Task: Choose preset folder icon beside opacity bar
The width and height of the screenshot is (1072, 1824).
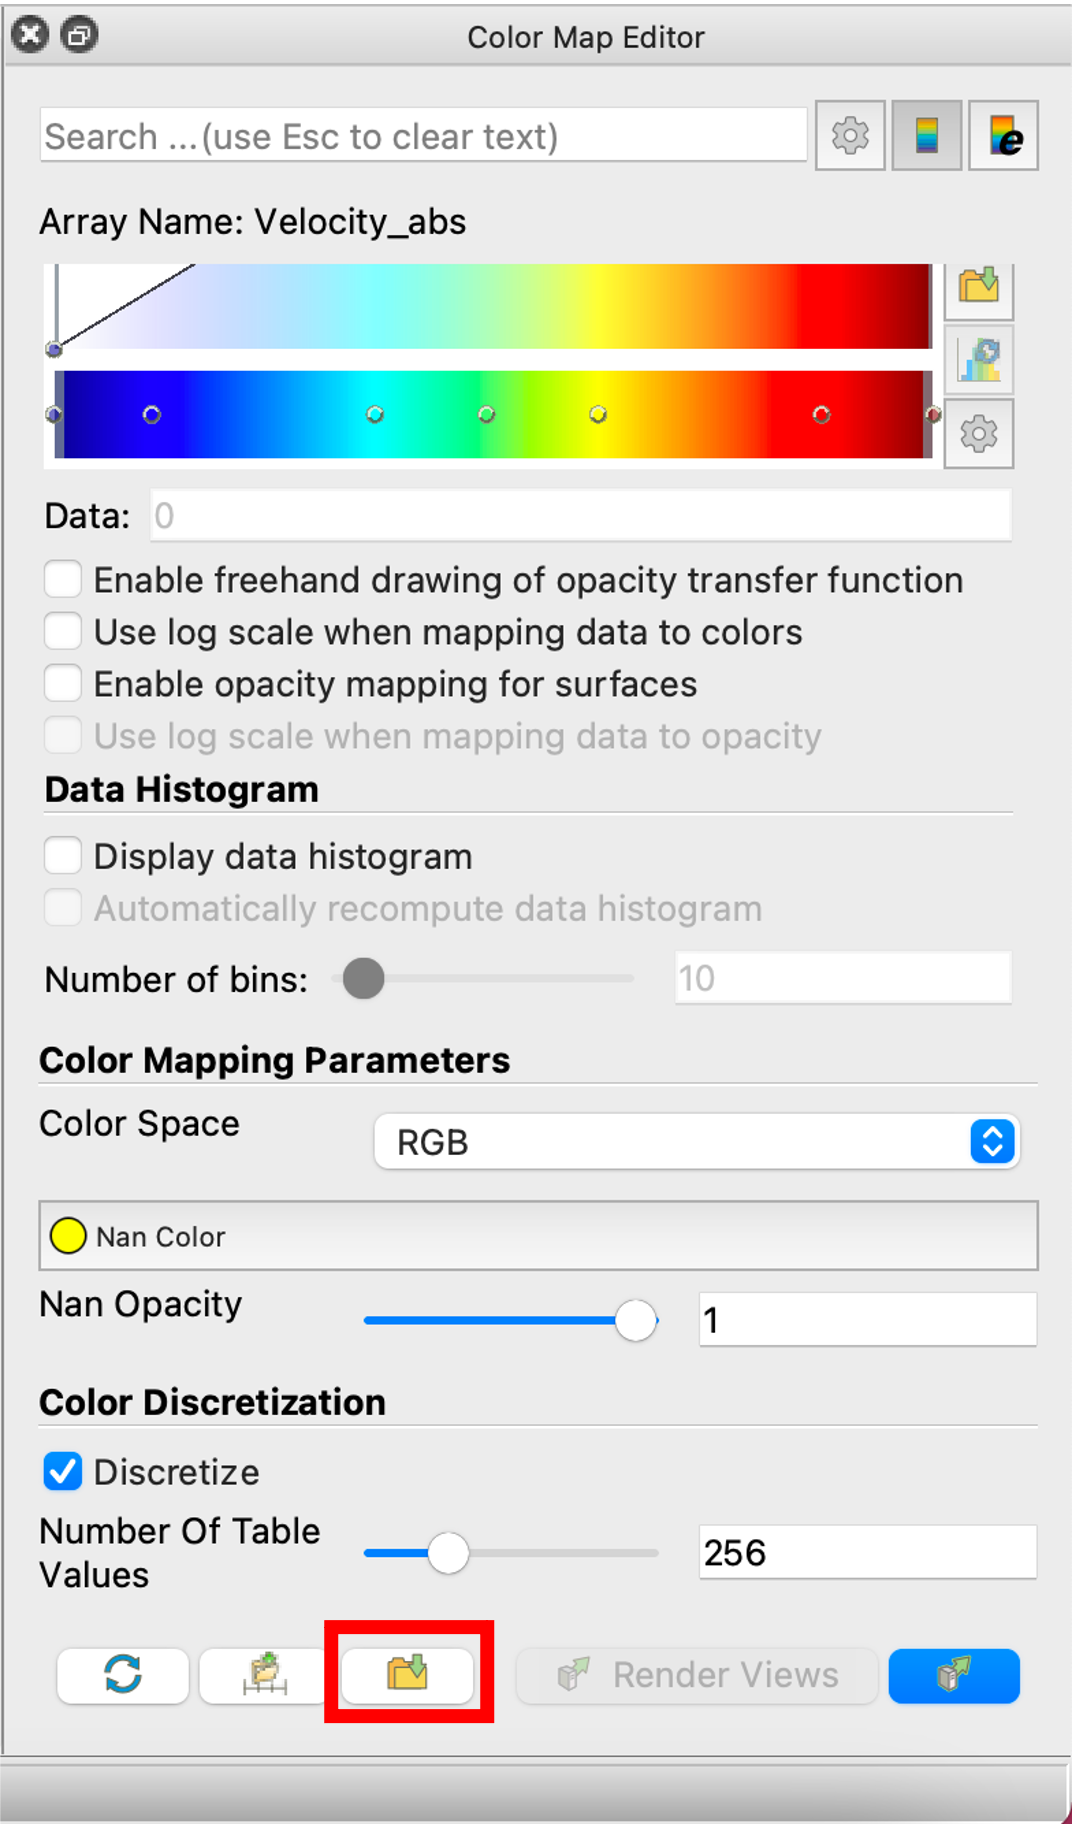Action: (979, 286)
